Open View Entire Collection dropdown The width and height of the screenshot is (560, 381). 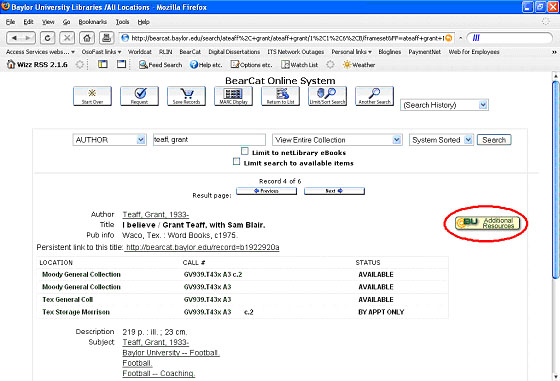pyautogui.click(x=337, y=140)
